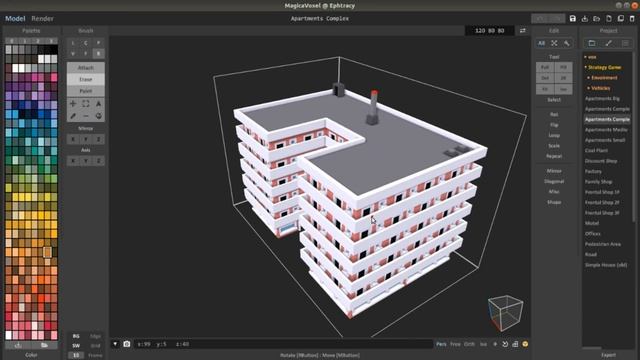Click the list icon in Project panel
The height and width of the screenshot is (360, 640).
[625, 43]
